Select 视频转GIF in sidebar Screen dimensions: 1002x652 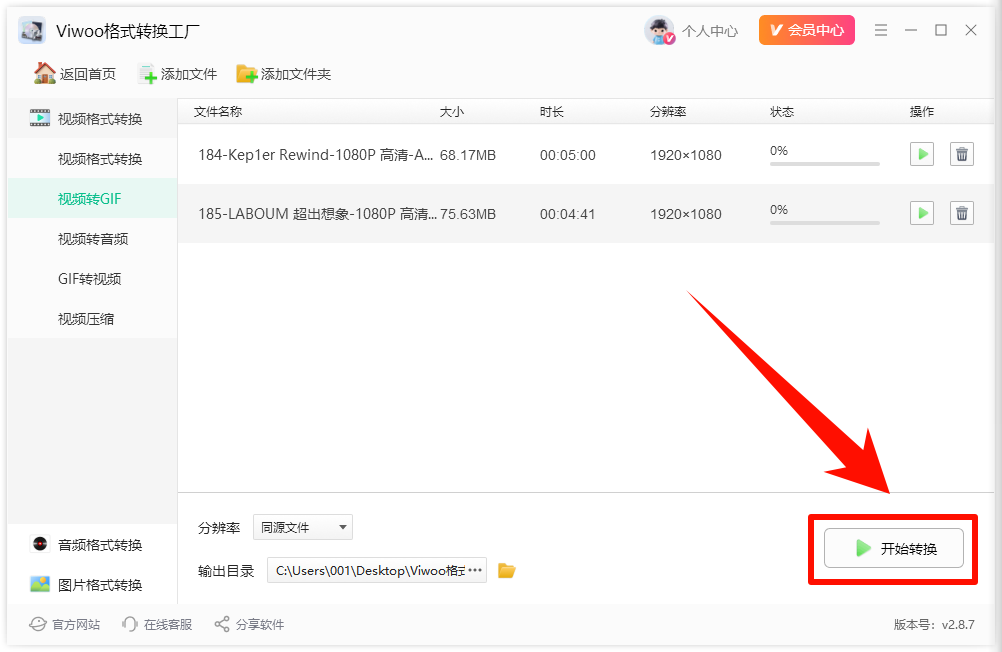(x=92, y=198)
